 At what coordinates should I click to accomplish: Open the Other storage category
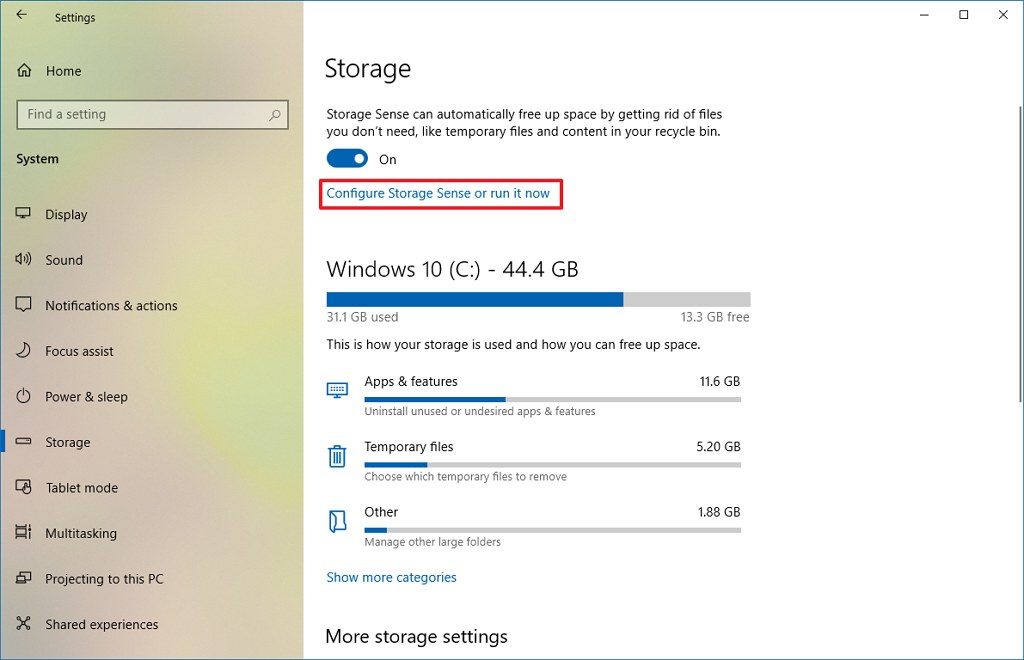click(x=381, y=512)
